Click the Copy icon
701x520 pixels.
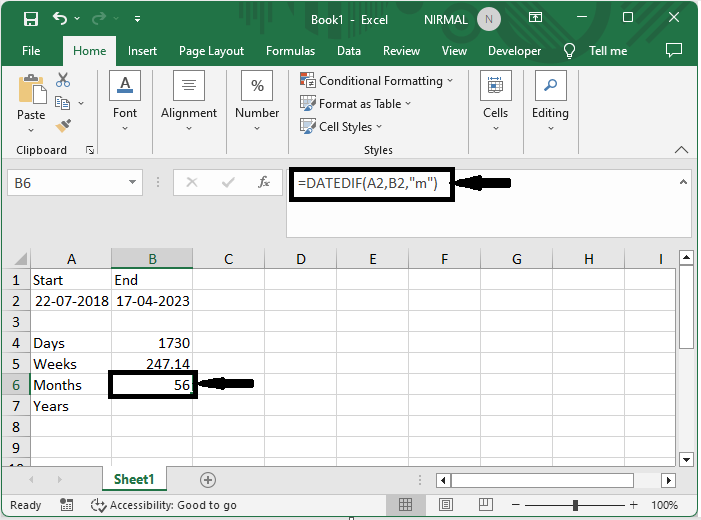coord(63,103)
